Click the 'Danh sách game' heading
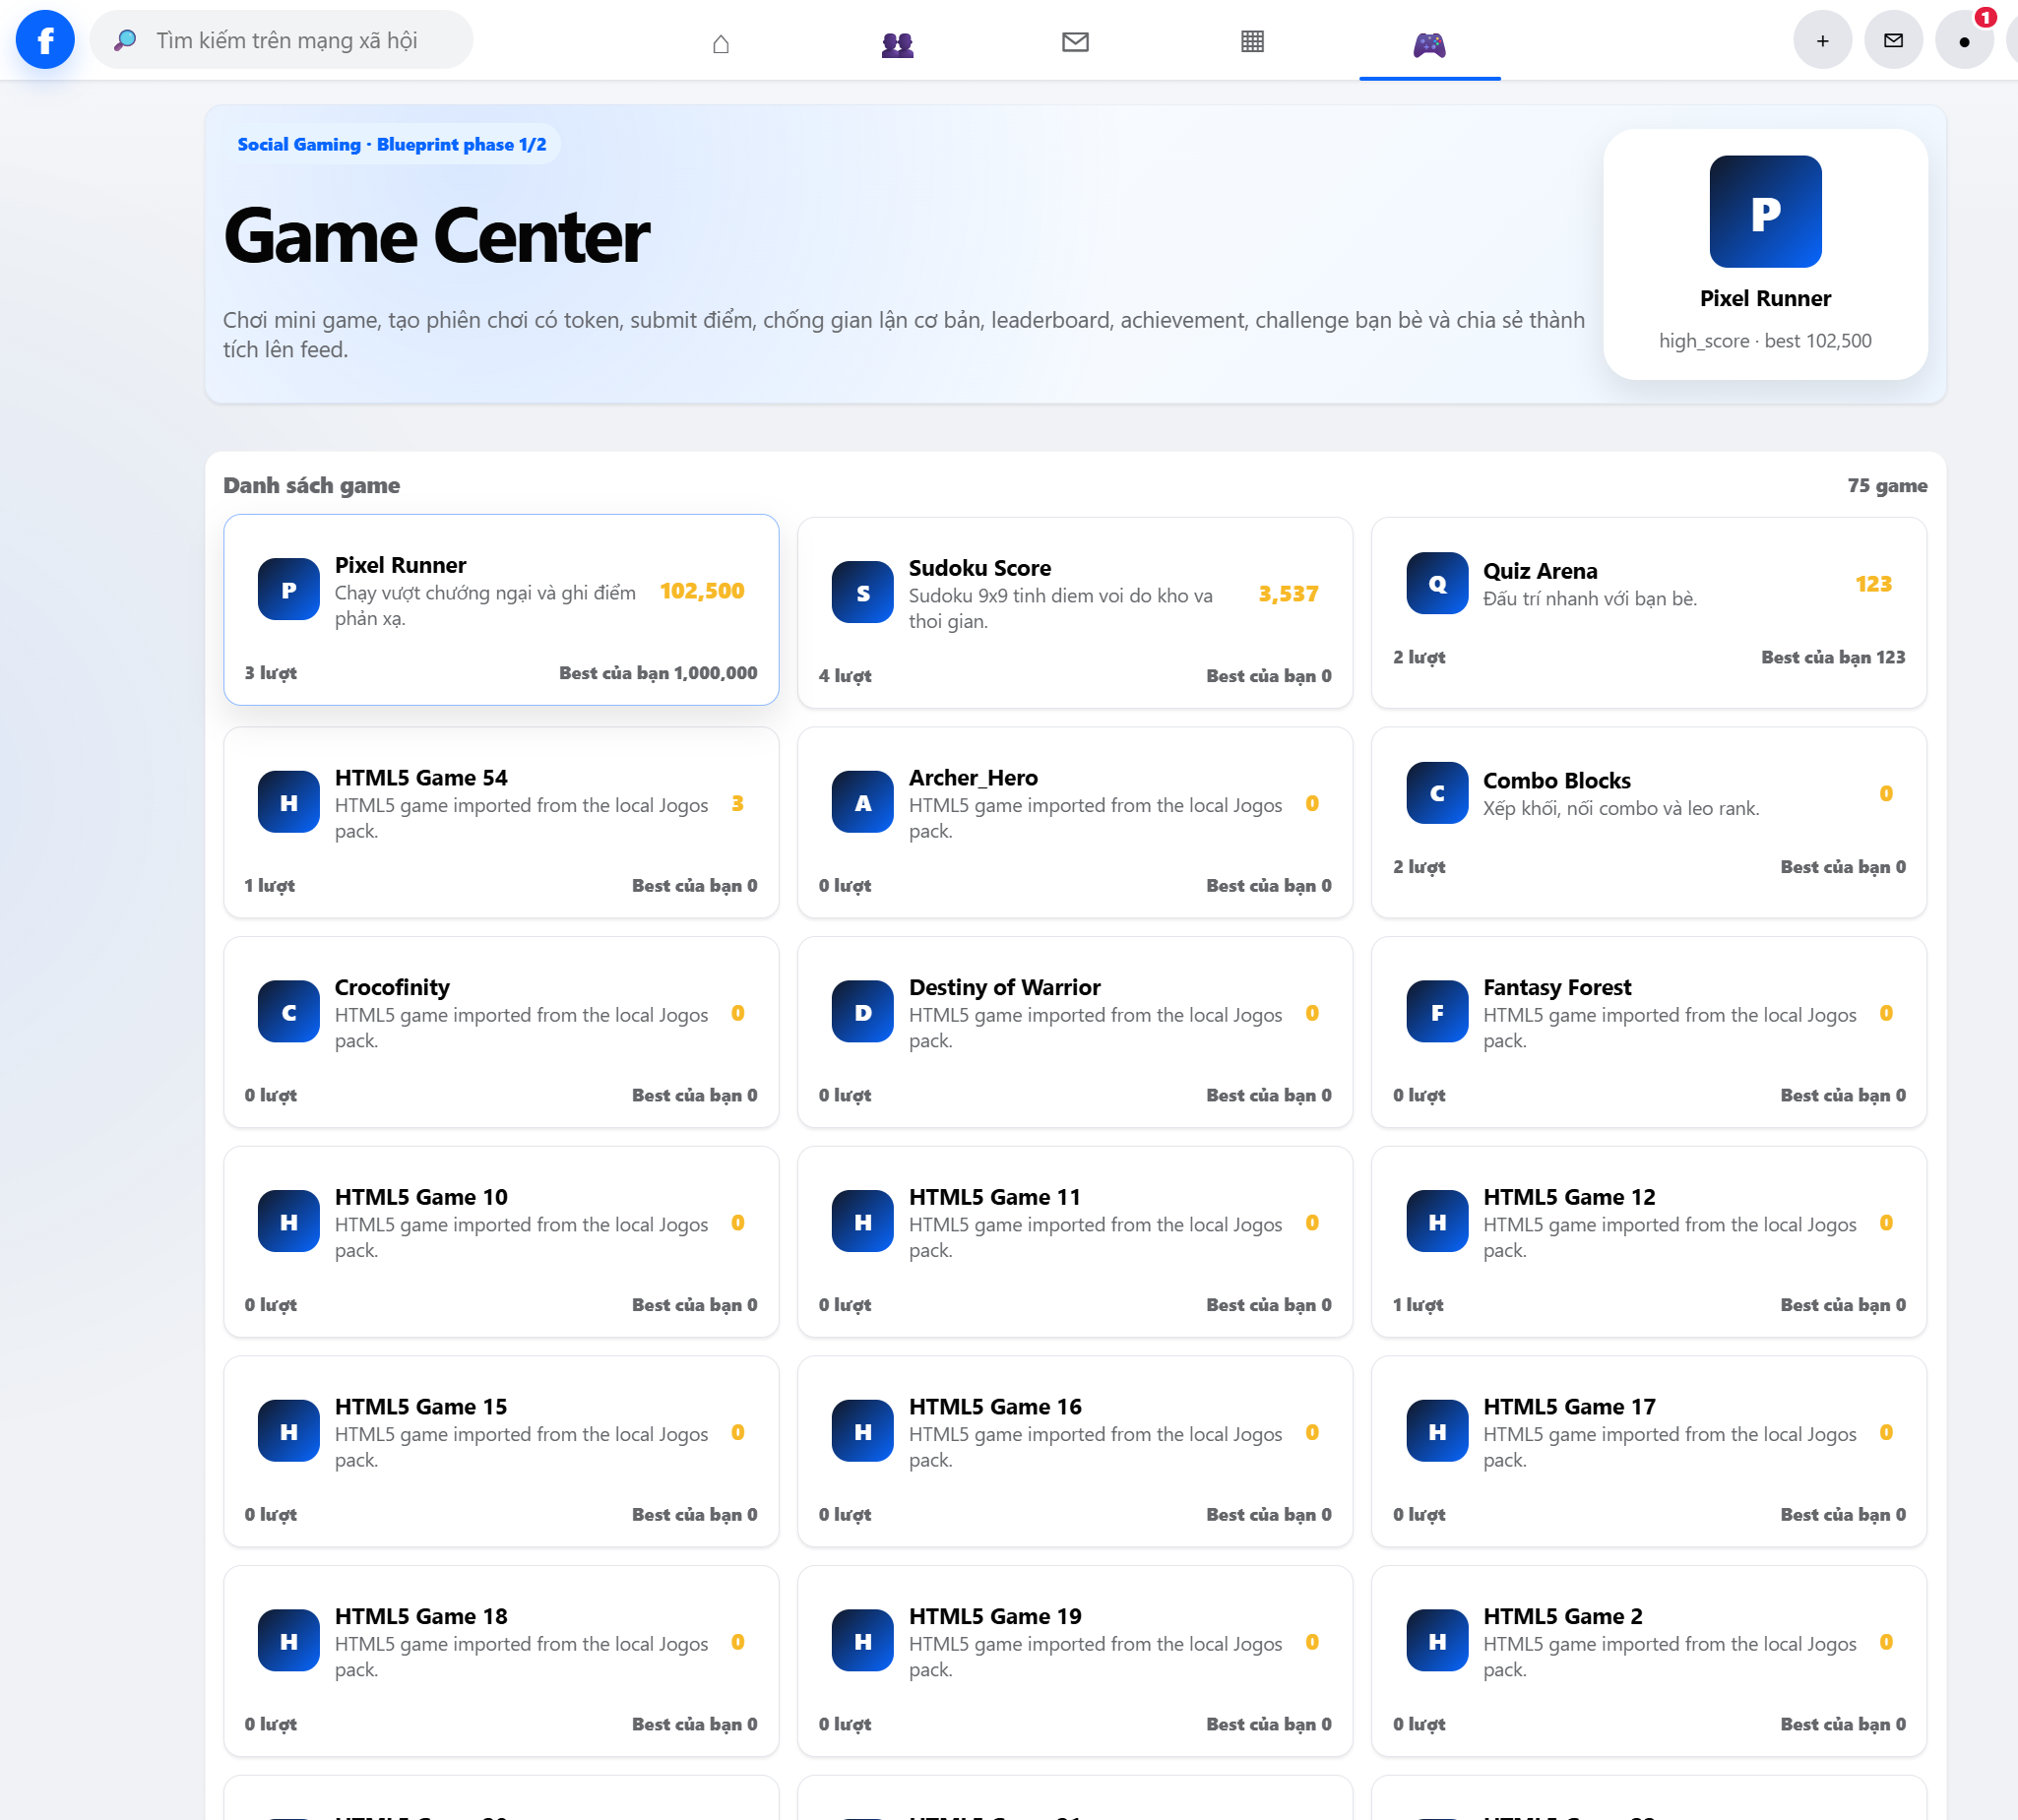Image resolution: width=2018 pixels, height=1820 pixels. coord(311,485)
